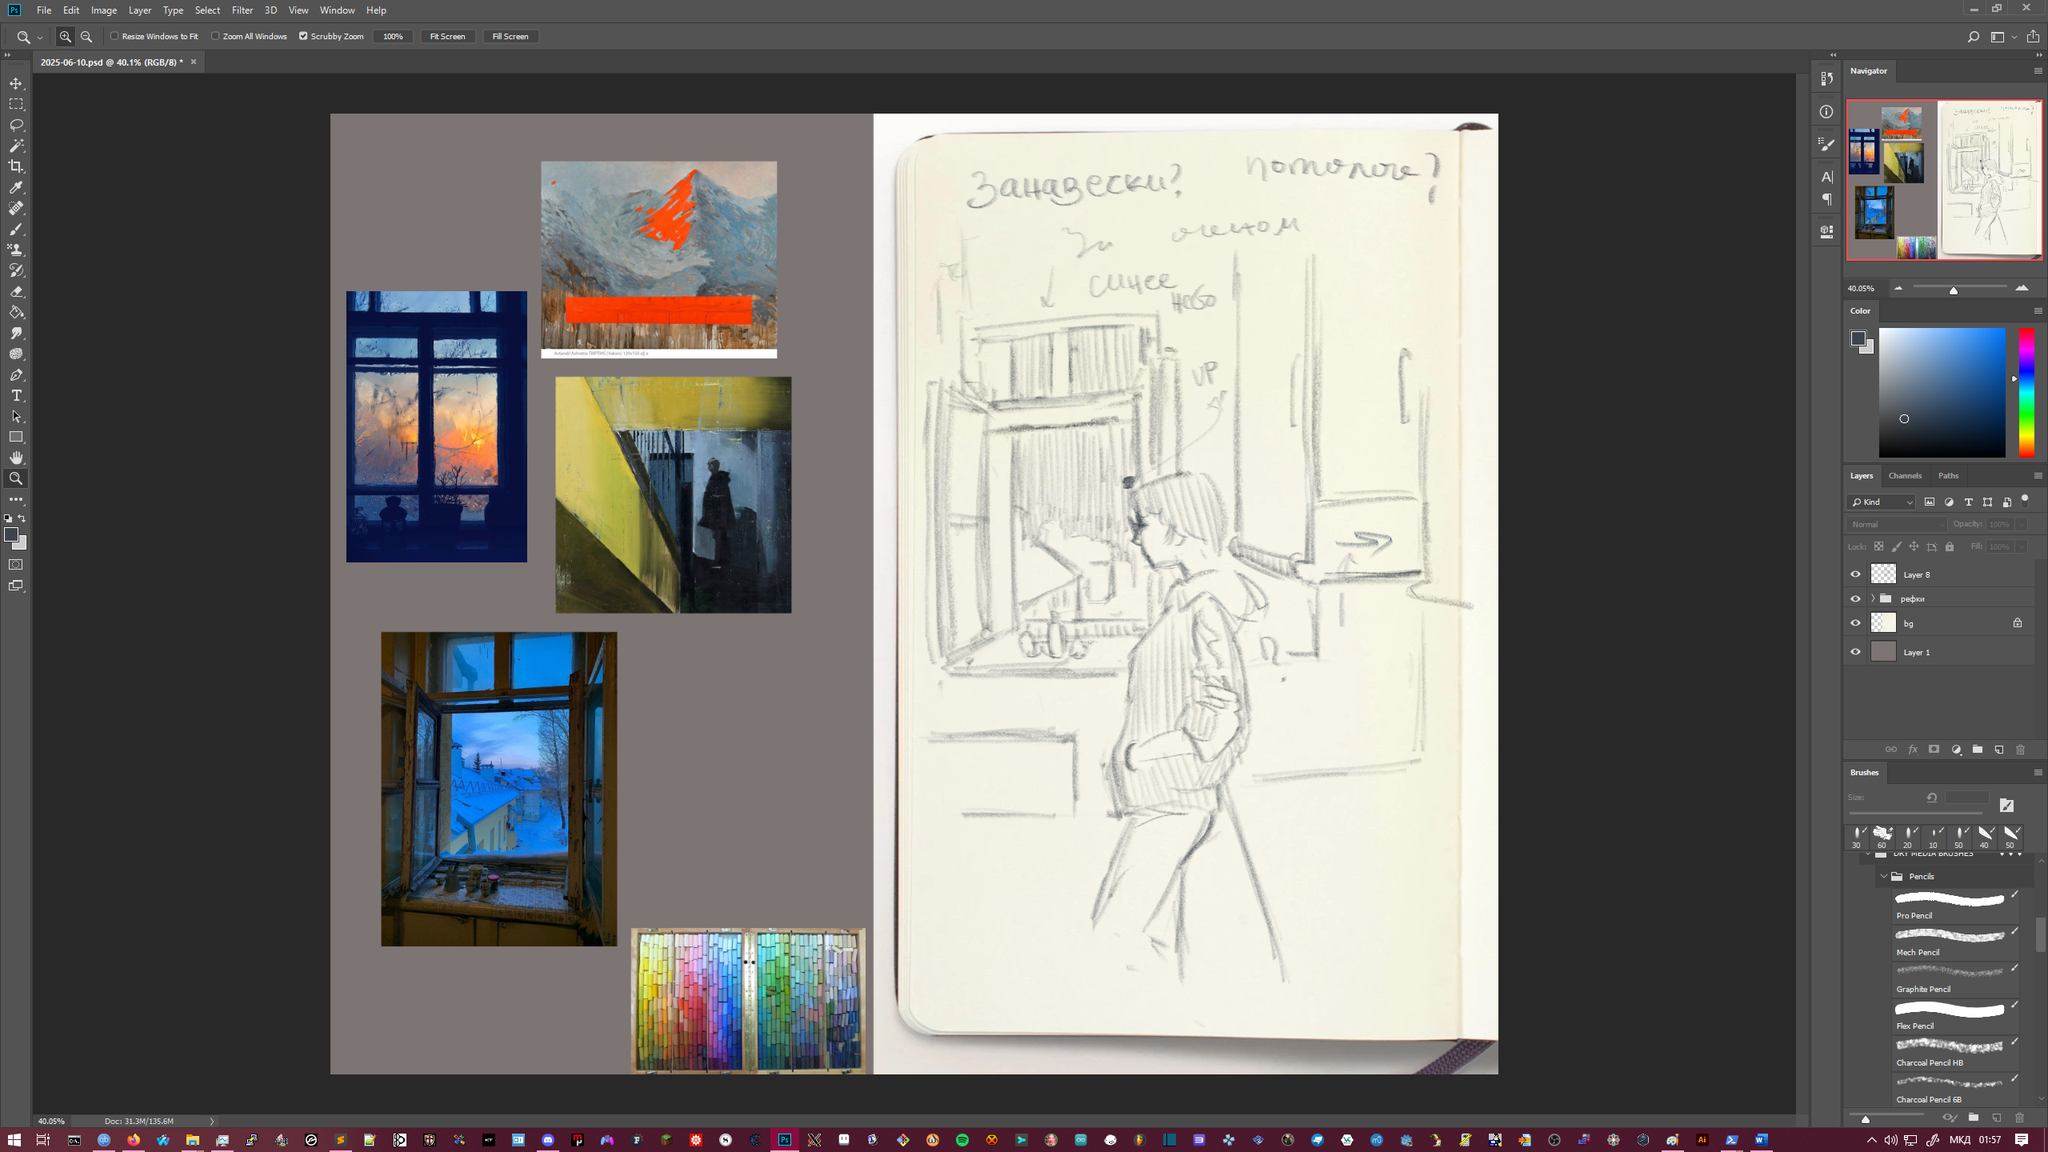Open the Image menu
The image size is (2048, 1152).
point(104,10)
